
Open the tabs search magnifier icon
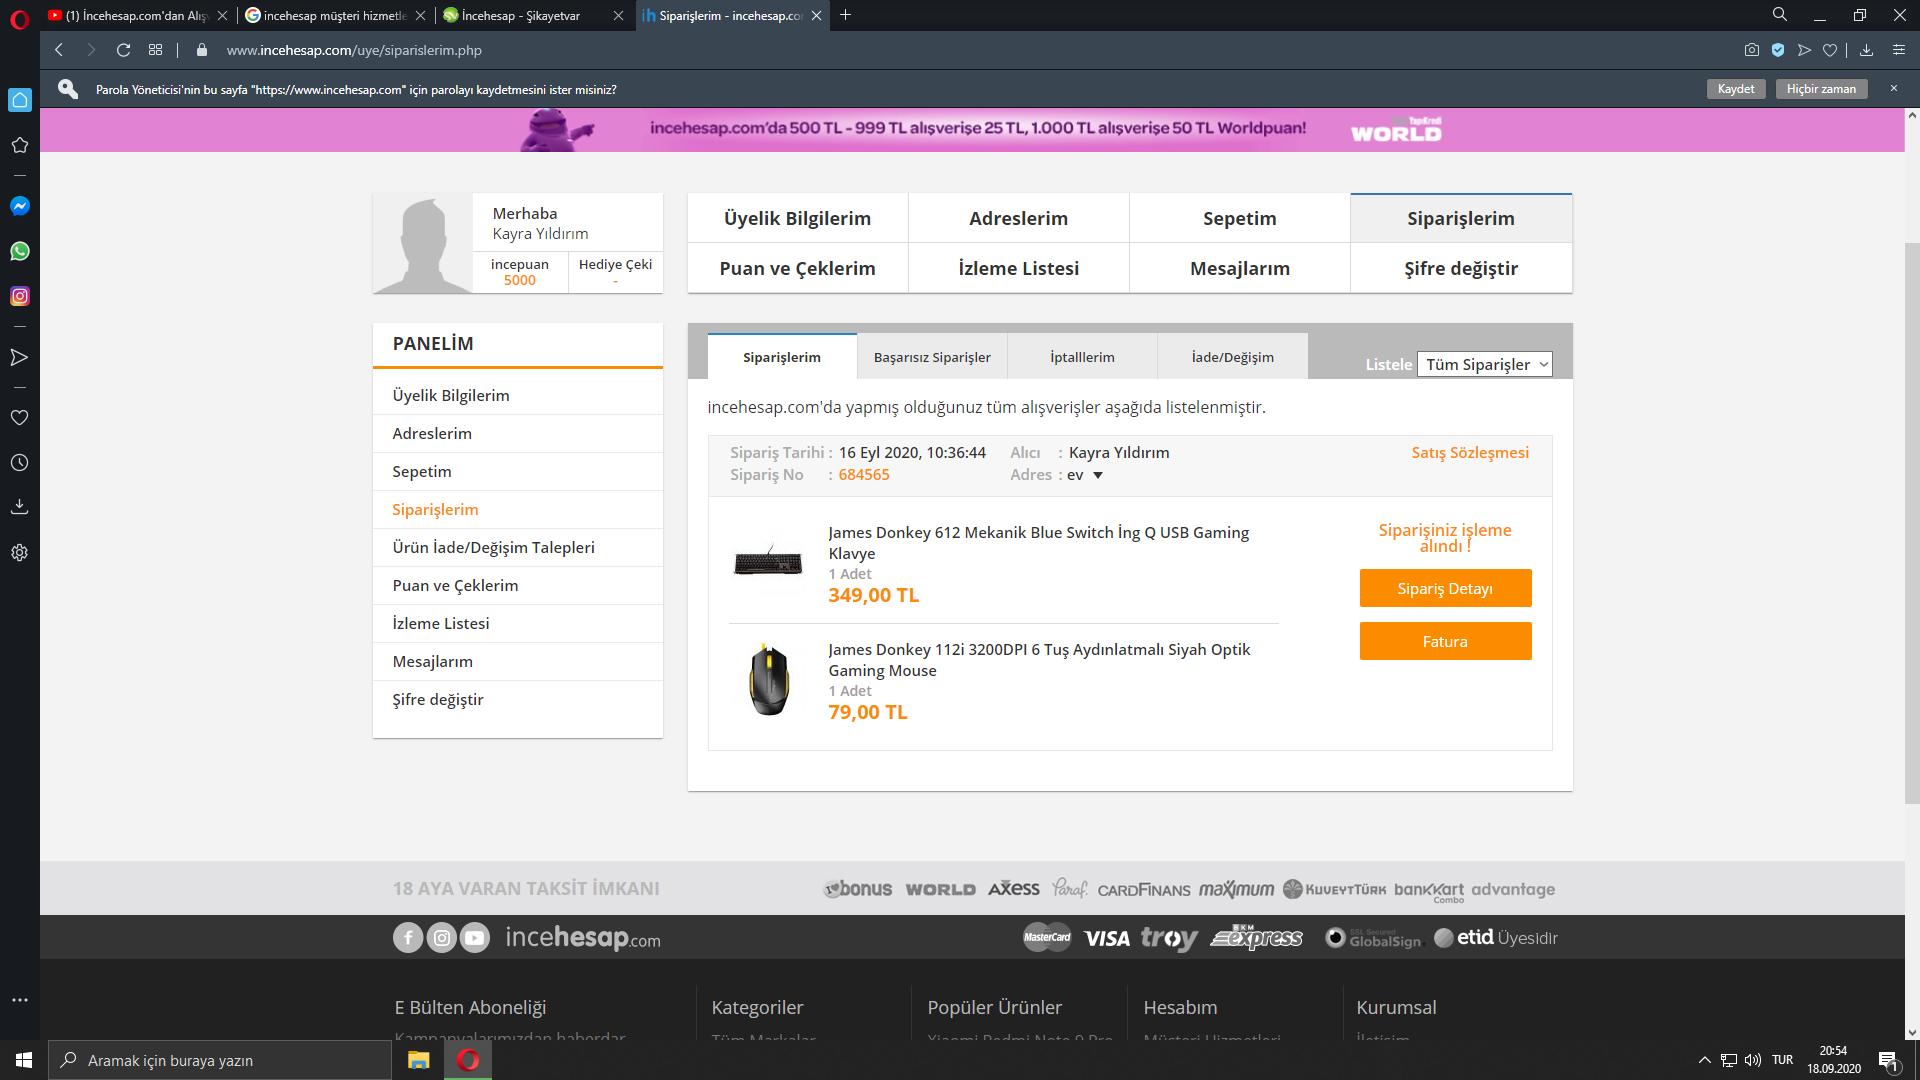[x=1779, y=15]
